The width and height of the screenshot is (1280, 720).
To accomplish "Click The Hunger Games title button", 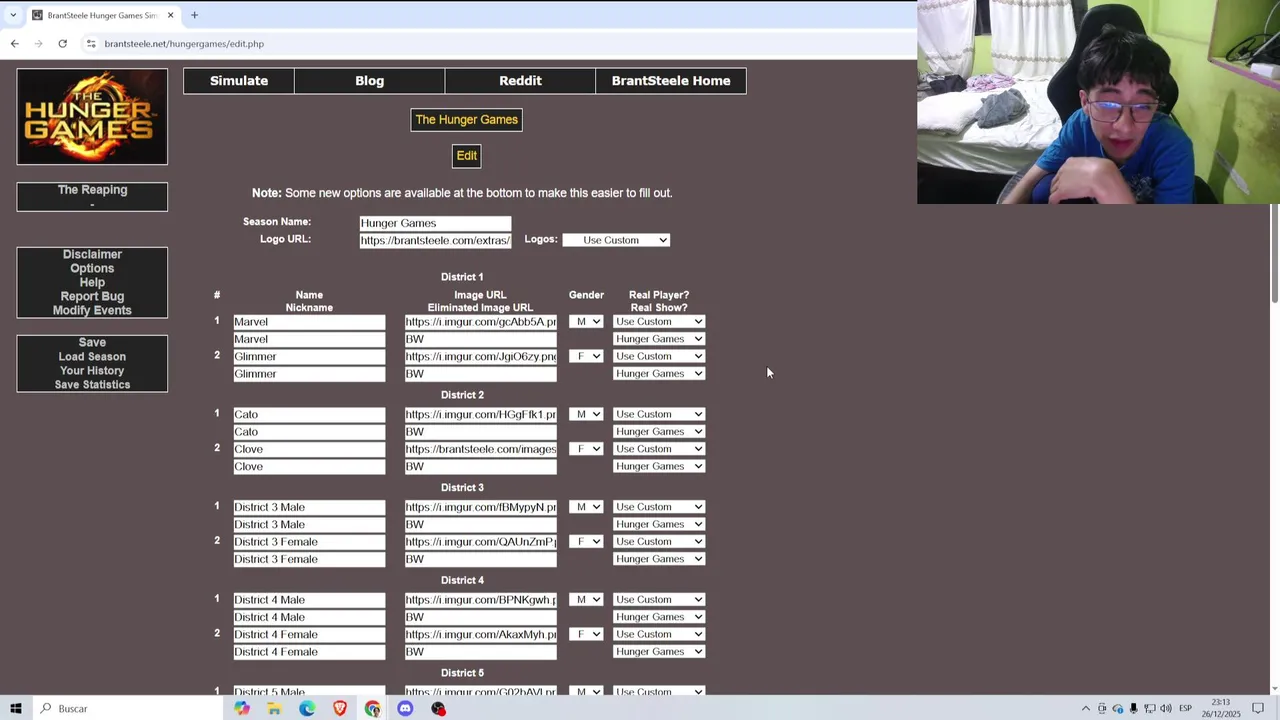I will point(466,120).
